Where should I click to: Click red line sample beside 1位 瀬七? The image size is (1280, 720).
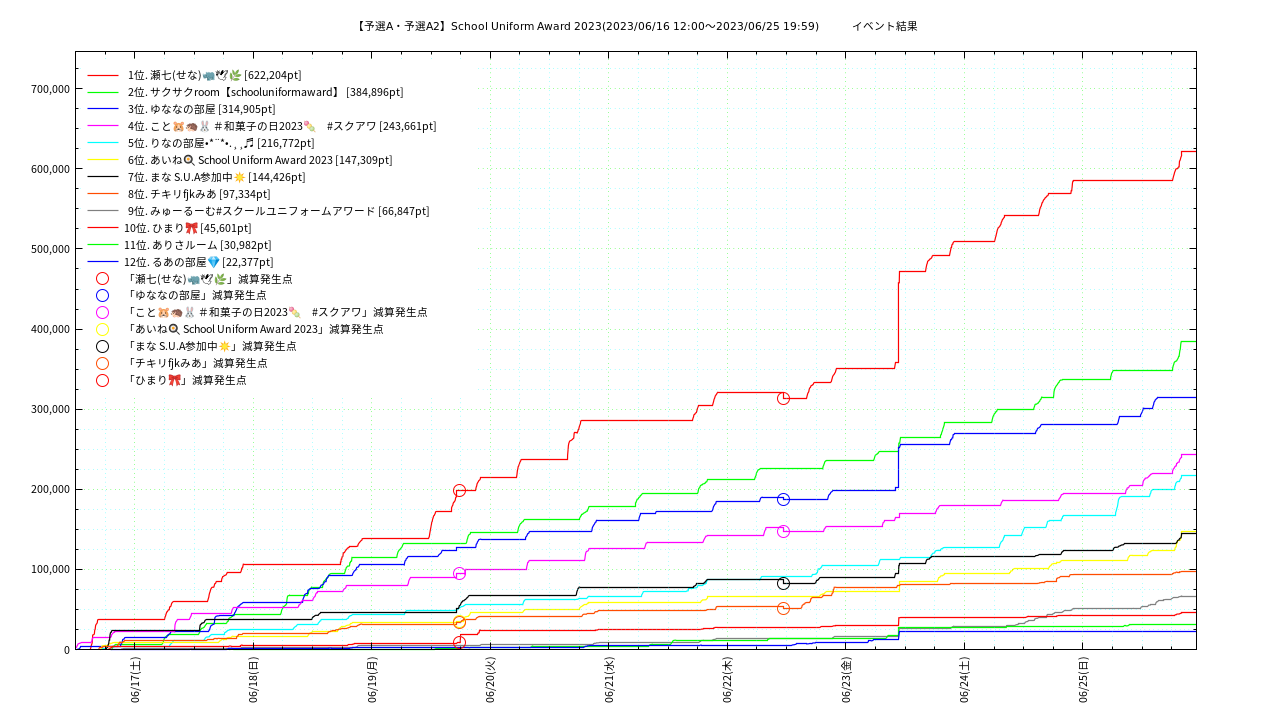(x=103, y=75)
